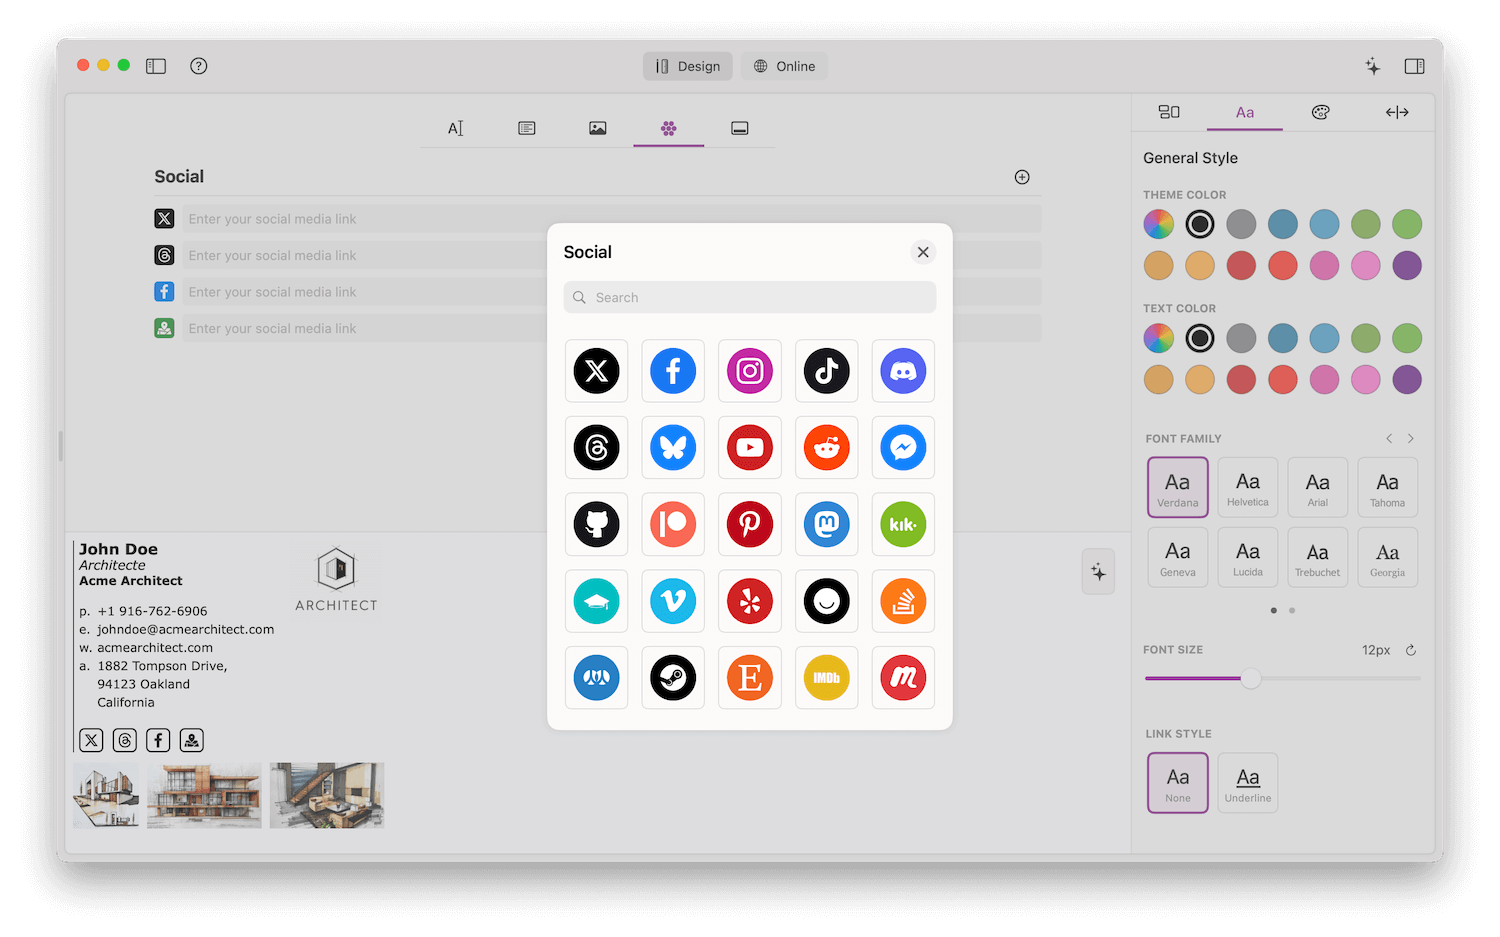Toggle the left sidebar icon

[156, 66]
